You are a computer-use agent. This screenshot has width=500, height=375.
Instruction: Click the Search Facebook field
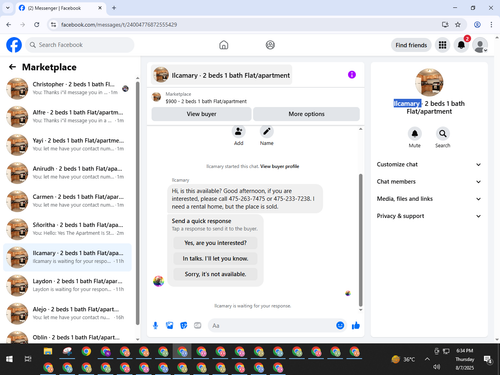[x=80, y=45]
